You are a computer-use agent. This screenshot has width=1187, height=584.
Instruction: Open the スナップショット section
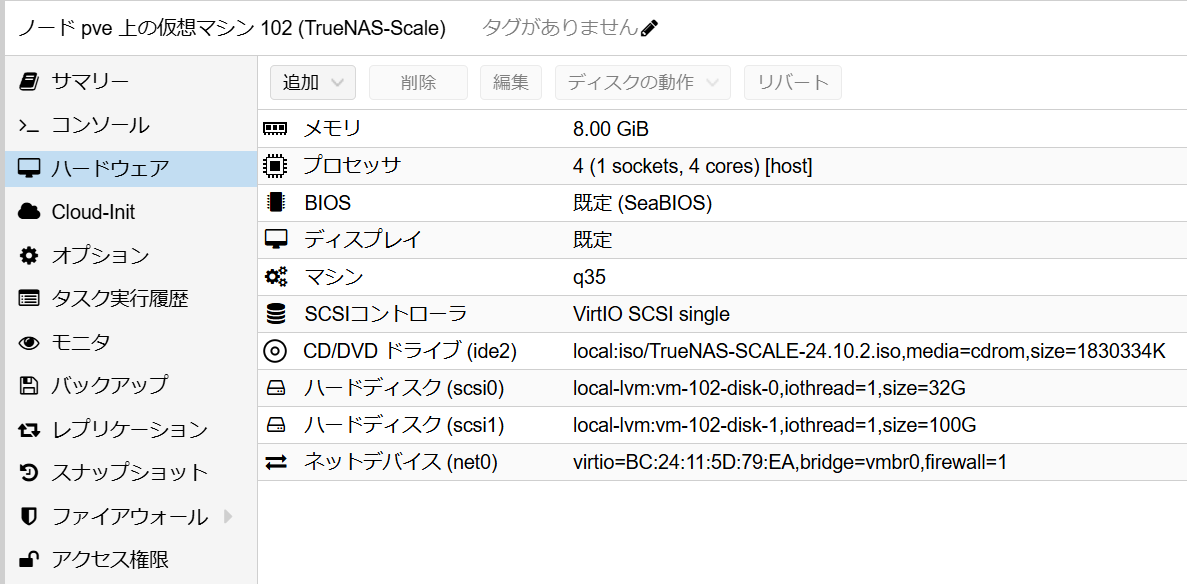pos(131,473)
